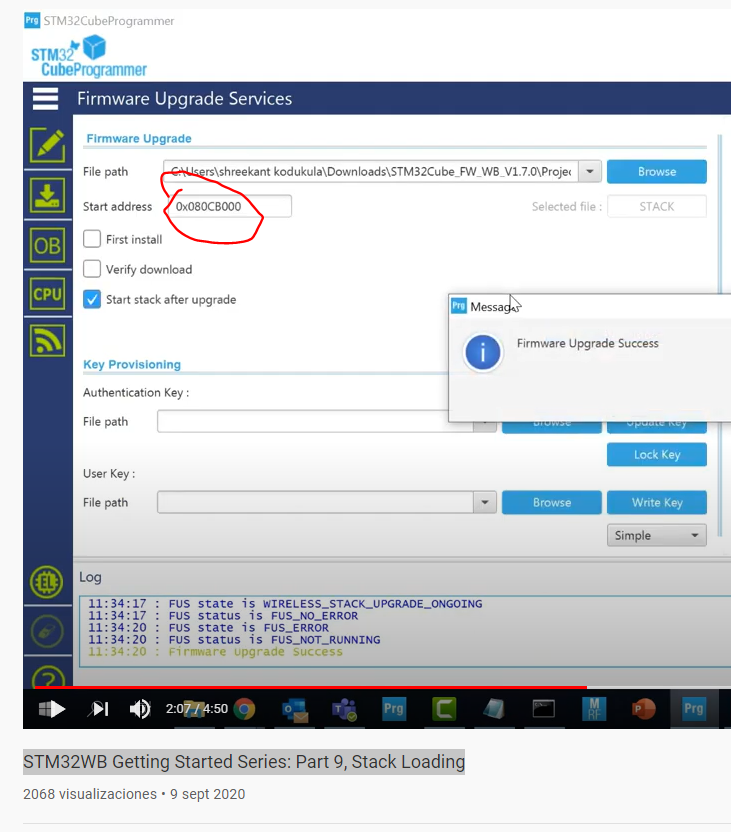Skip to next video
Image resolution: width=731 pixels, height=832 pixels.
tap(99, 708)
